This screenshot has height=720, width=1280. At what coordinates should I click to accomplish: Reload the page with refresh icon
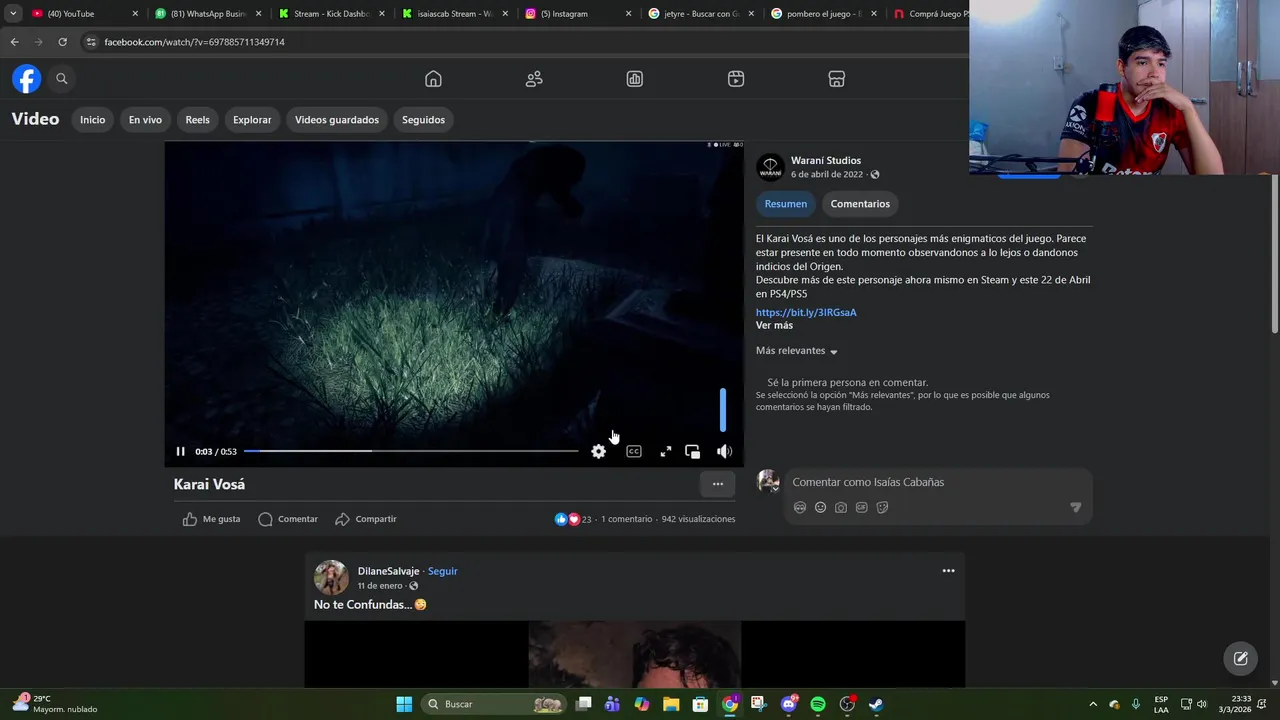(x=62, y=42)
